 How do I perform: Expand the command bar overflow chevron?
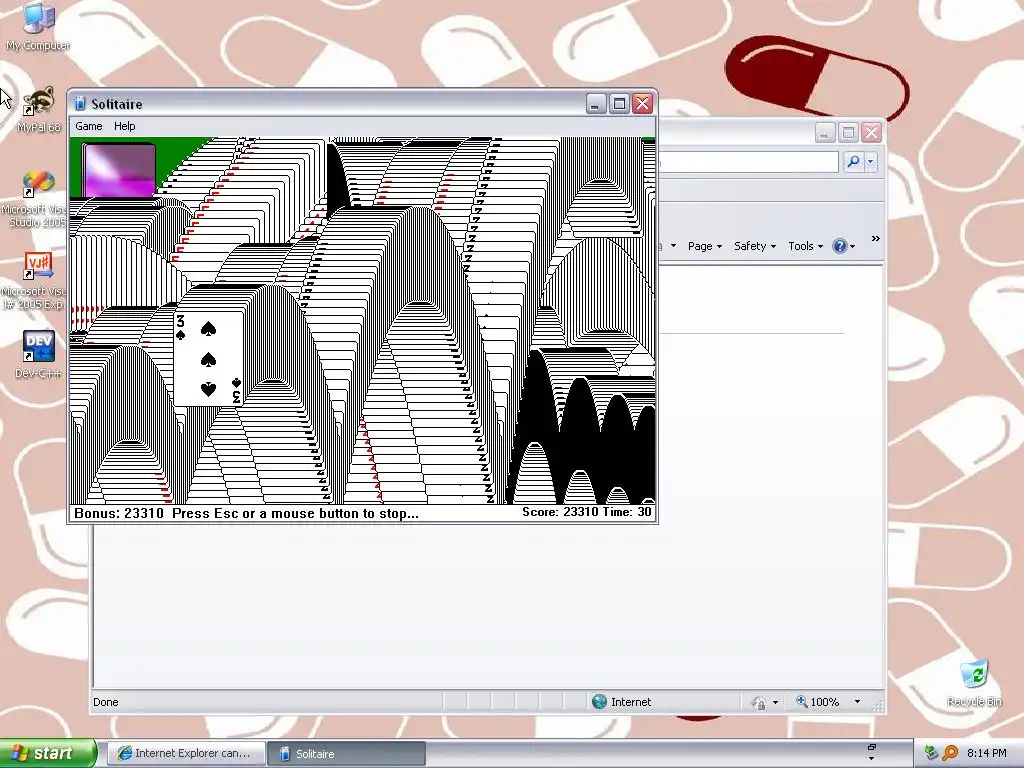pyautogui.click(x=876, y=239)
